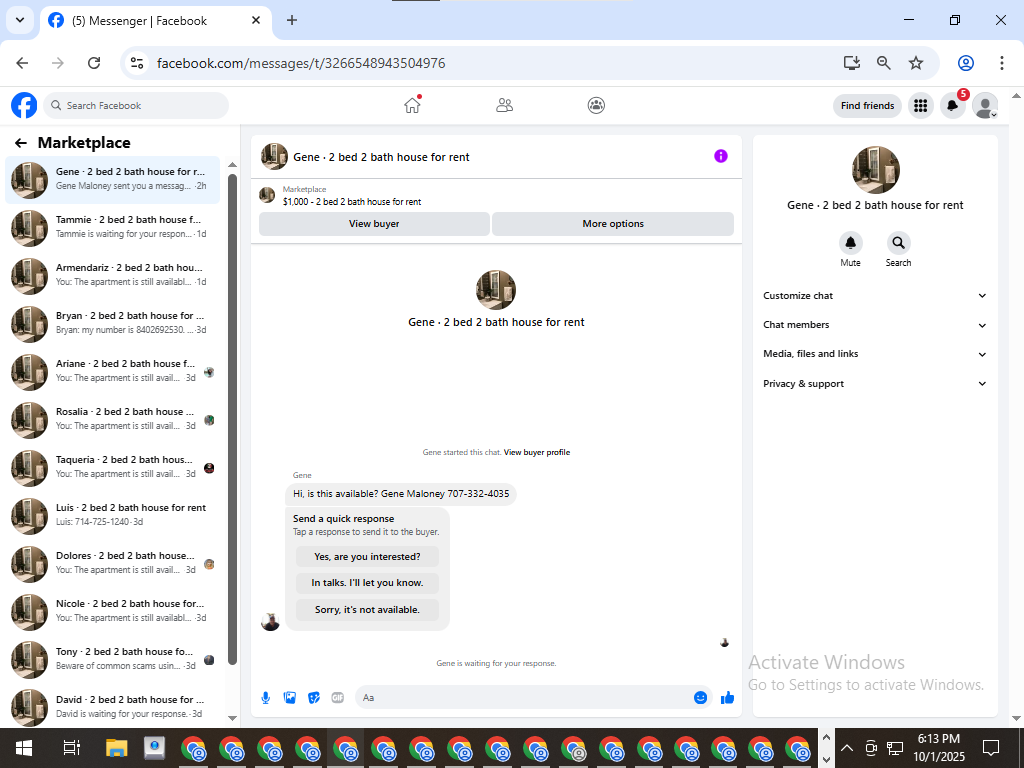Open the emoji picker in message box
Screen dimensions: 1024x768
tap(700, 697)
